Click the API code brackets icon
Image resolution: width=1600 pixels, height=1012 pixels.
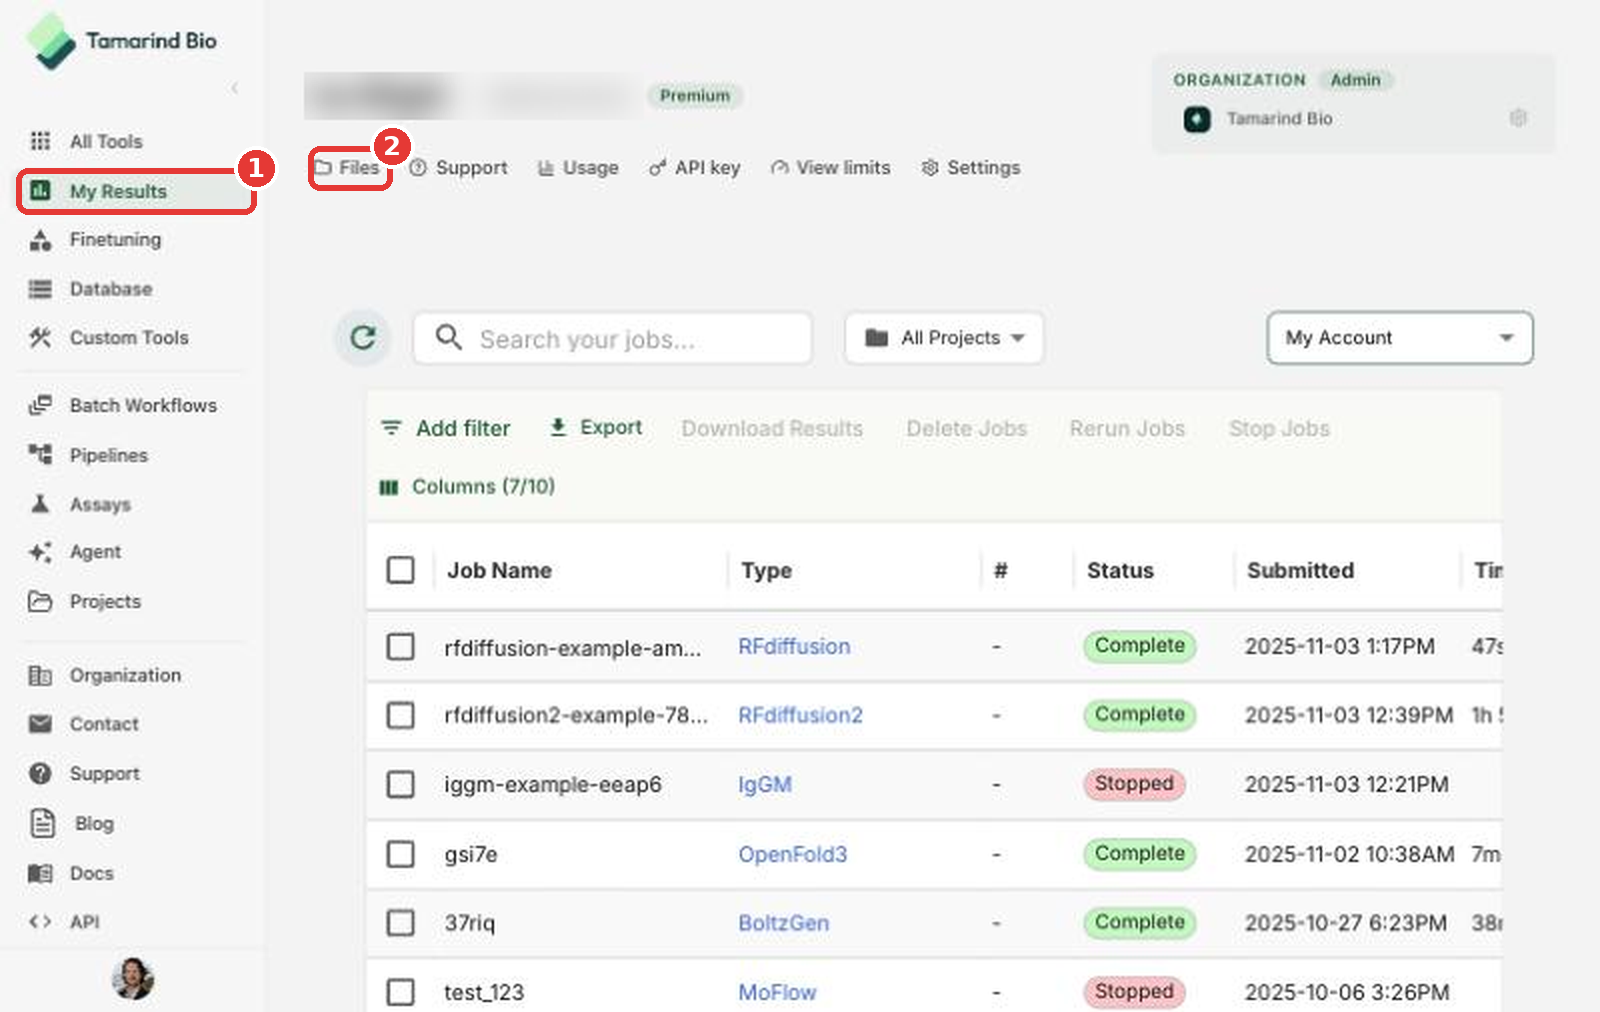[40, 922]
